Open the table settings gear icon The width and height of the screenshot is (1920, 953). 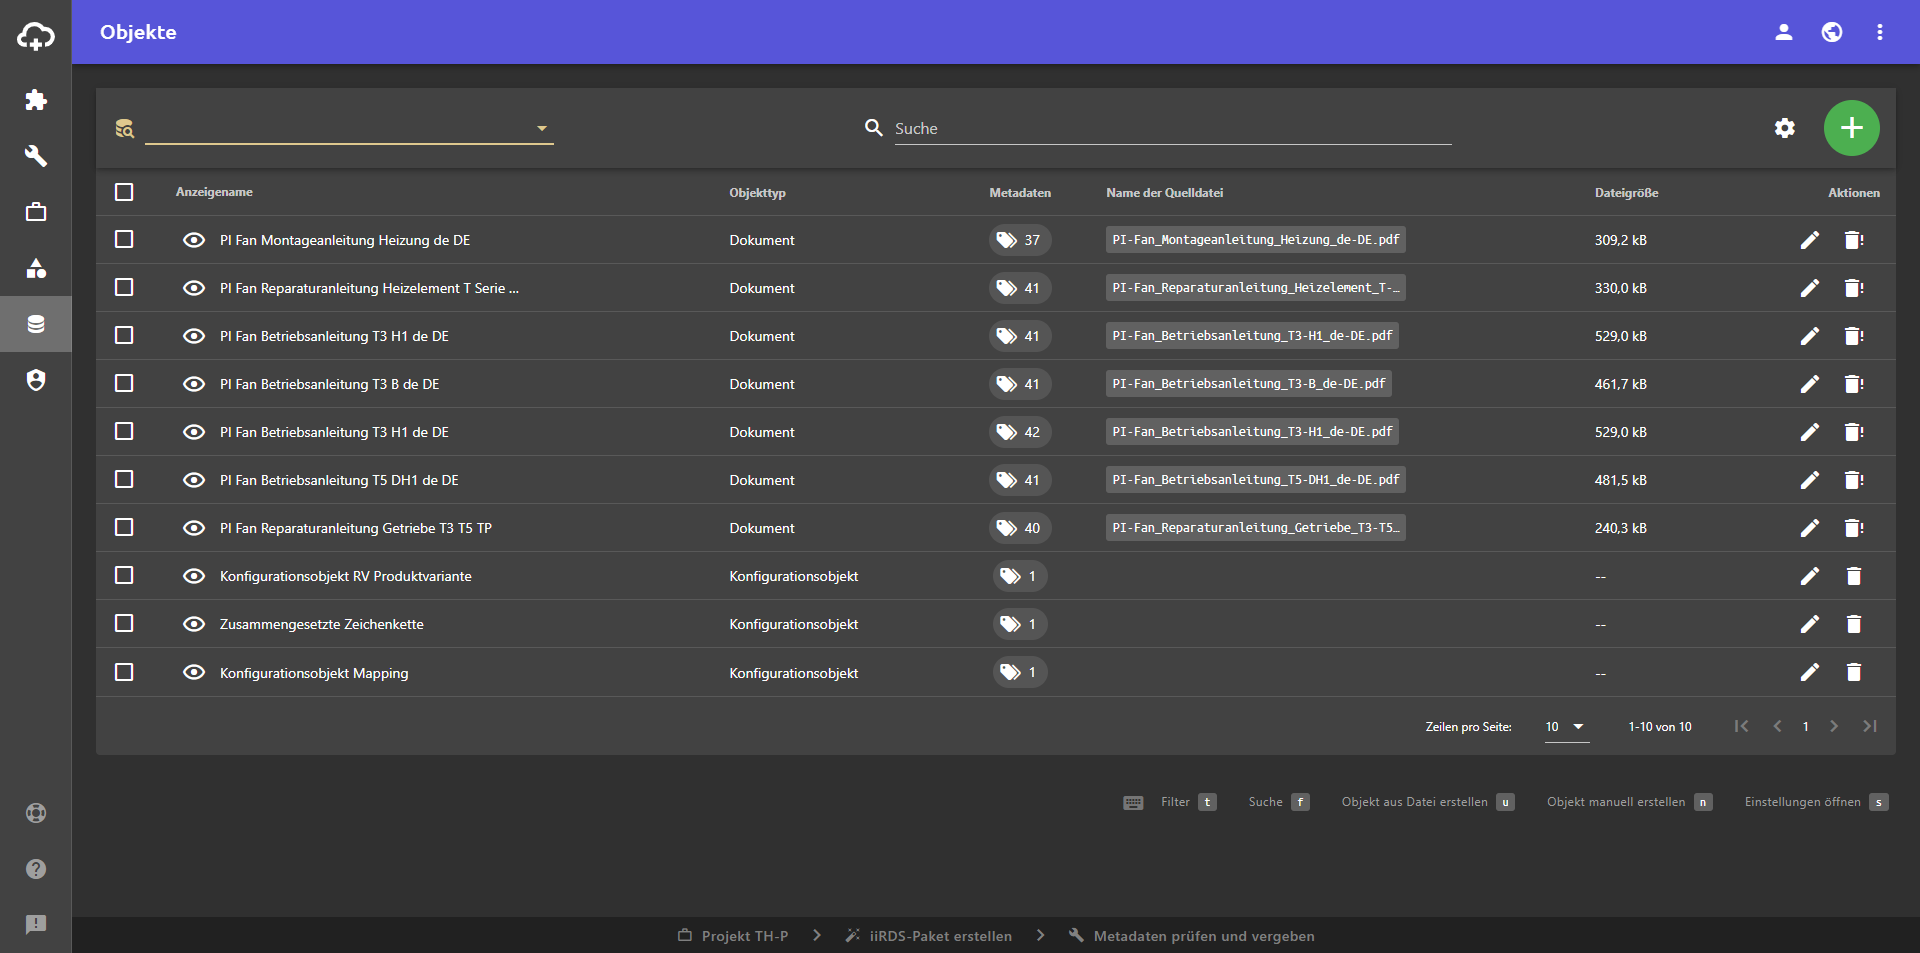(1785, 128)
